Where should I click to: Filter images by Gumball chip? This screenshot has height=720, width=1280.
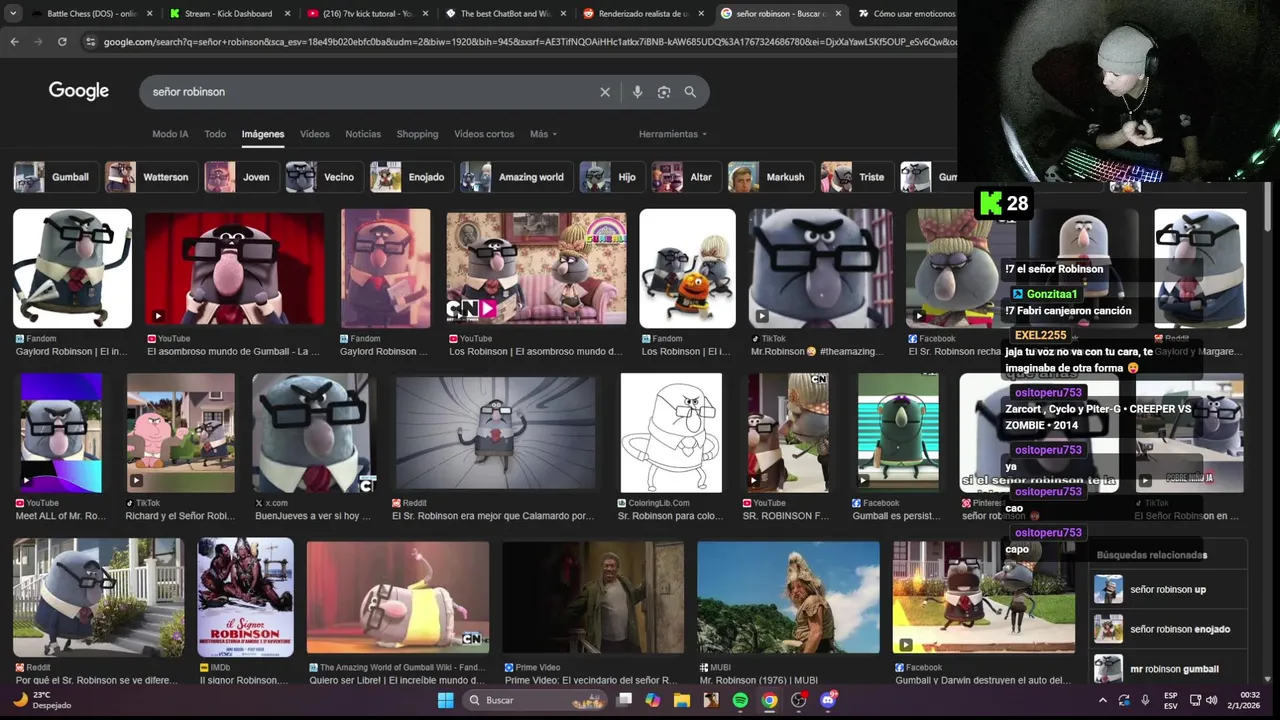(x=56, y=177)
